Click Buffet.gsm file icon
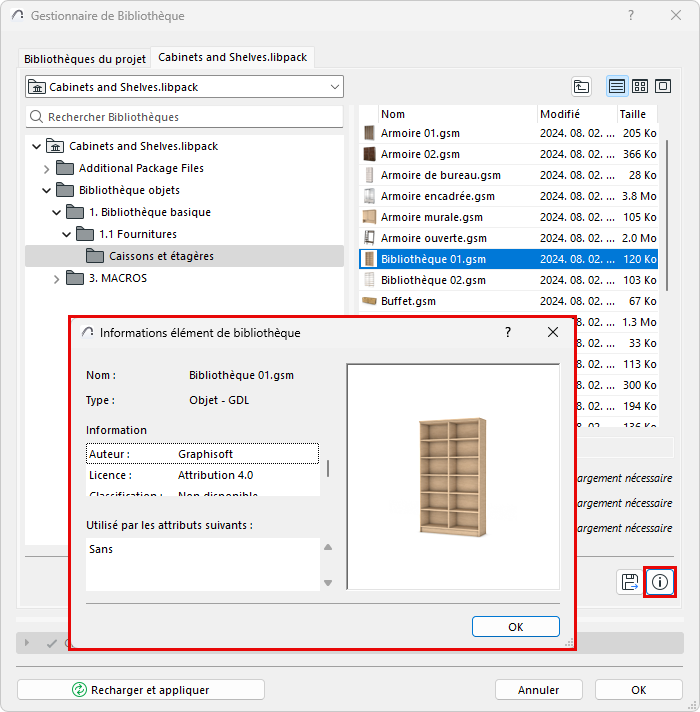The image size is (700, 712). point(369,301)
